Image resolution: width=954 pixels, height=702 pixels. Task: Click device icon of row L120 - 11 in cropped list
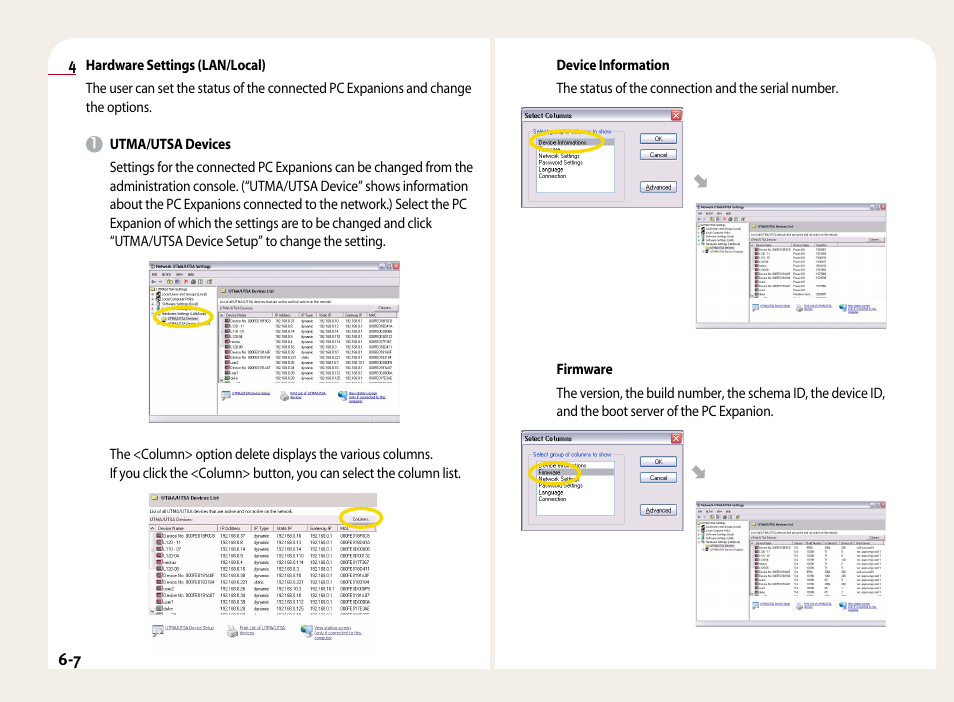point(159,542)
